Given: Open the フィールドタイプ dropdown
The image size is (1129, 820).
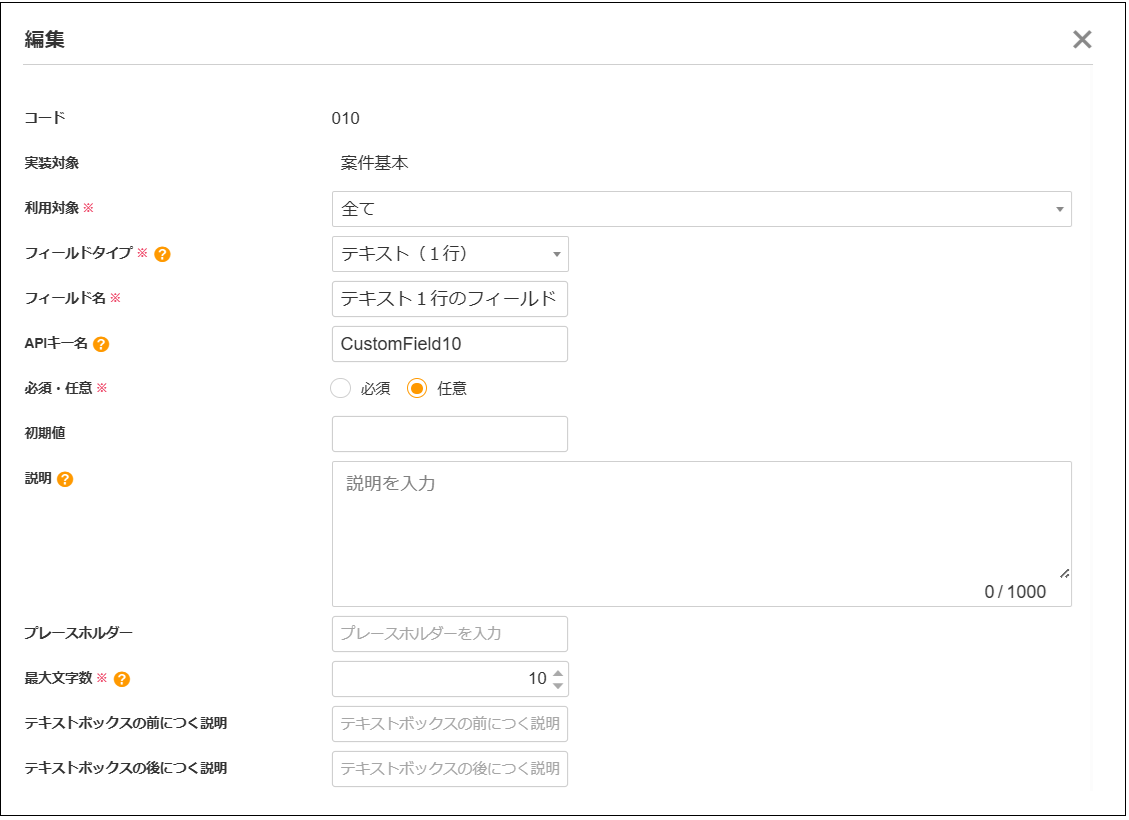Looking at the screenshot, I should click(450, 254).
